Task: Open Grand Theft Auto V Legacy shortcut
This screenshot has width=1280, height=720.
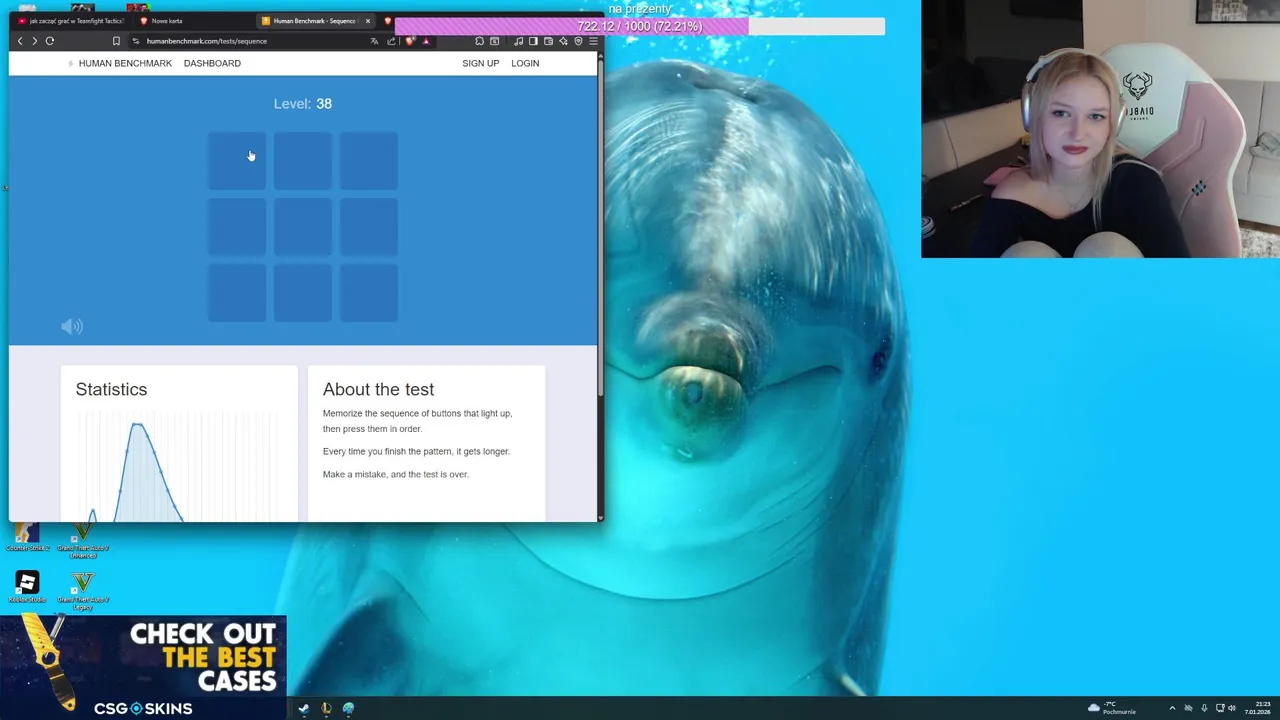Action: pyautogui.click(x=83, y=590)
